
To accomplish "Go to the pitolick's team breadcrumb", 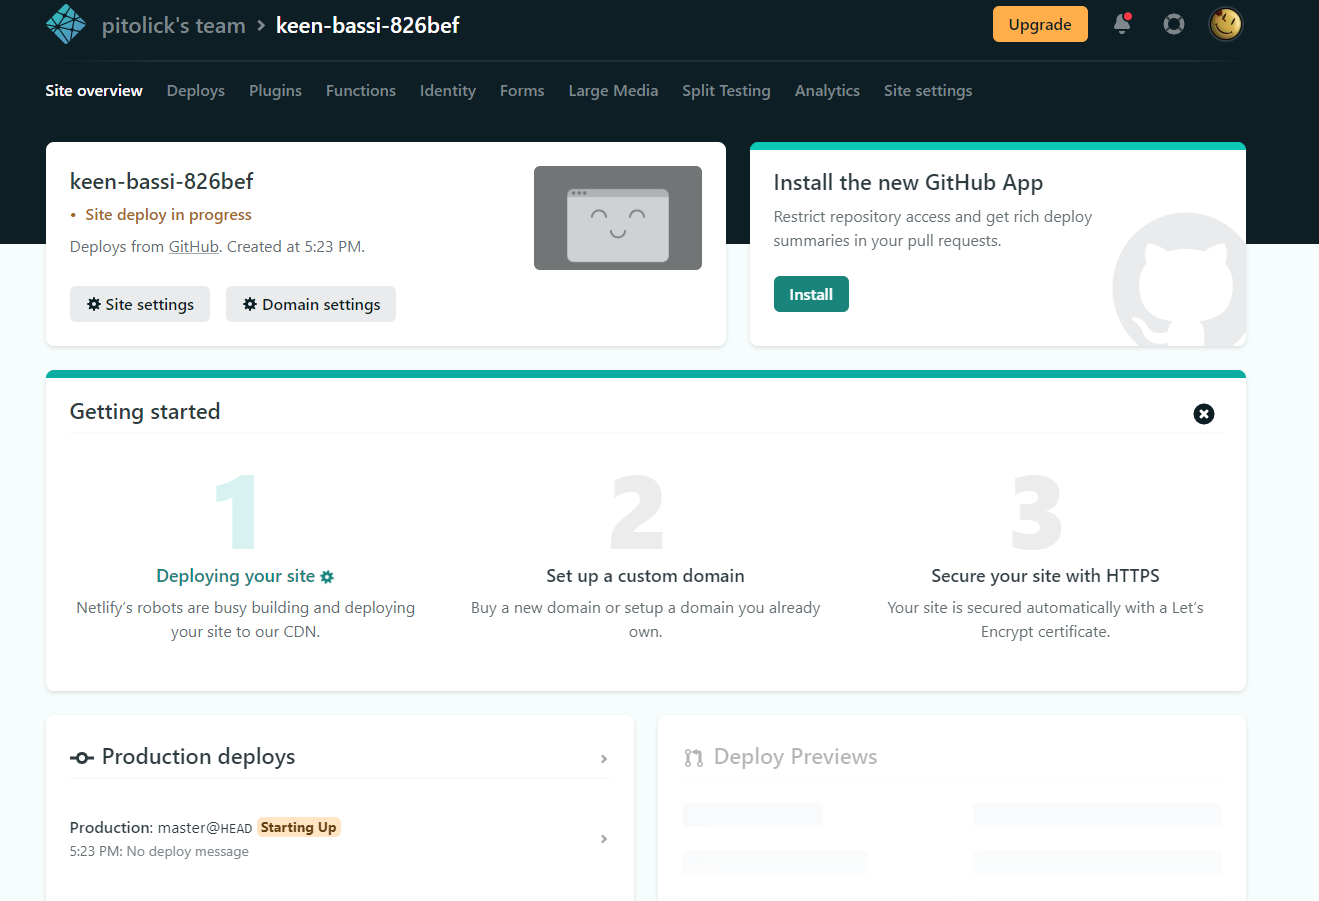I will click(174, 26).
